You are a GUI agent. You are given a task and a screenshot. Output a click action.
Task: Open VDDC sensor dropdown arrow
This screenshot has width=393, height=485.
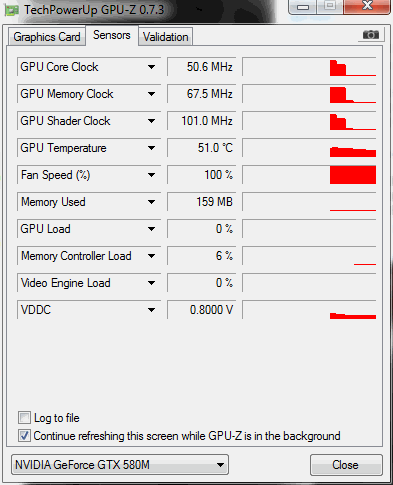tap(151, 310)
